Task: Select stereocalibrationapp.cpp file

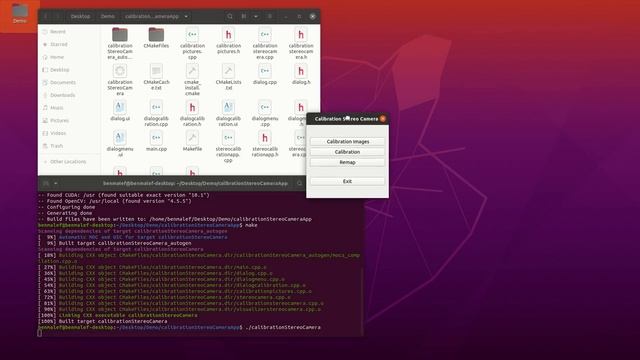Action: pyautogui.click(x=229, y=147)
